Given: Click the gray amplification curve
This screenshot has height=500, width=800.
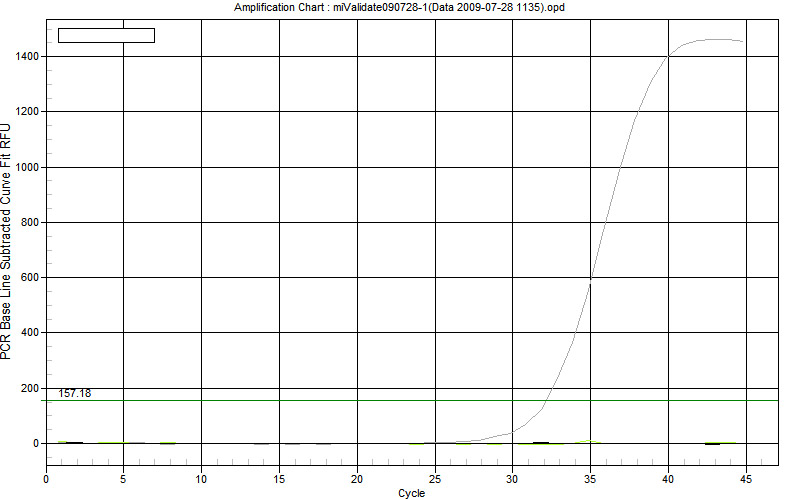Looking at the screenshot, I should point(606,222).
